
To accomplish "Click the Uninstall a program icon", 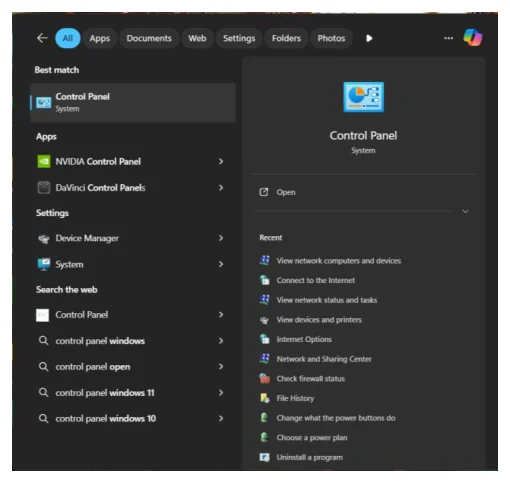I will (265, 457).
